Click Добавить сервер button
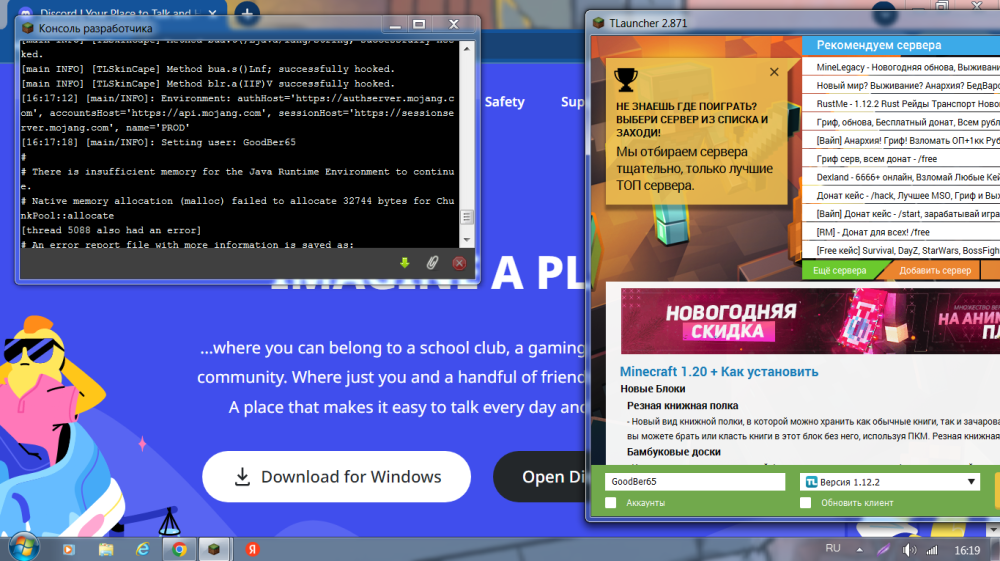1000x561 pixels. click(935, 270)
